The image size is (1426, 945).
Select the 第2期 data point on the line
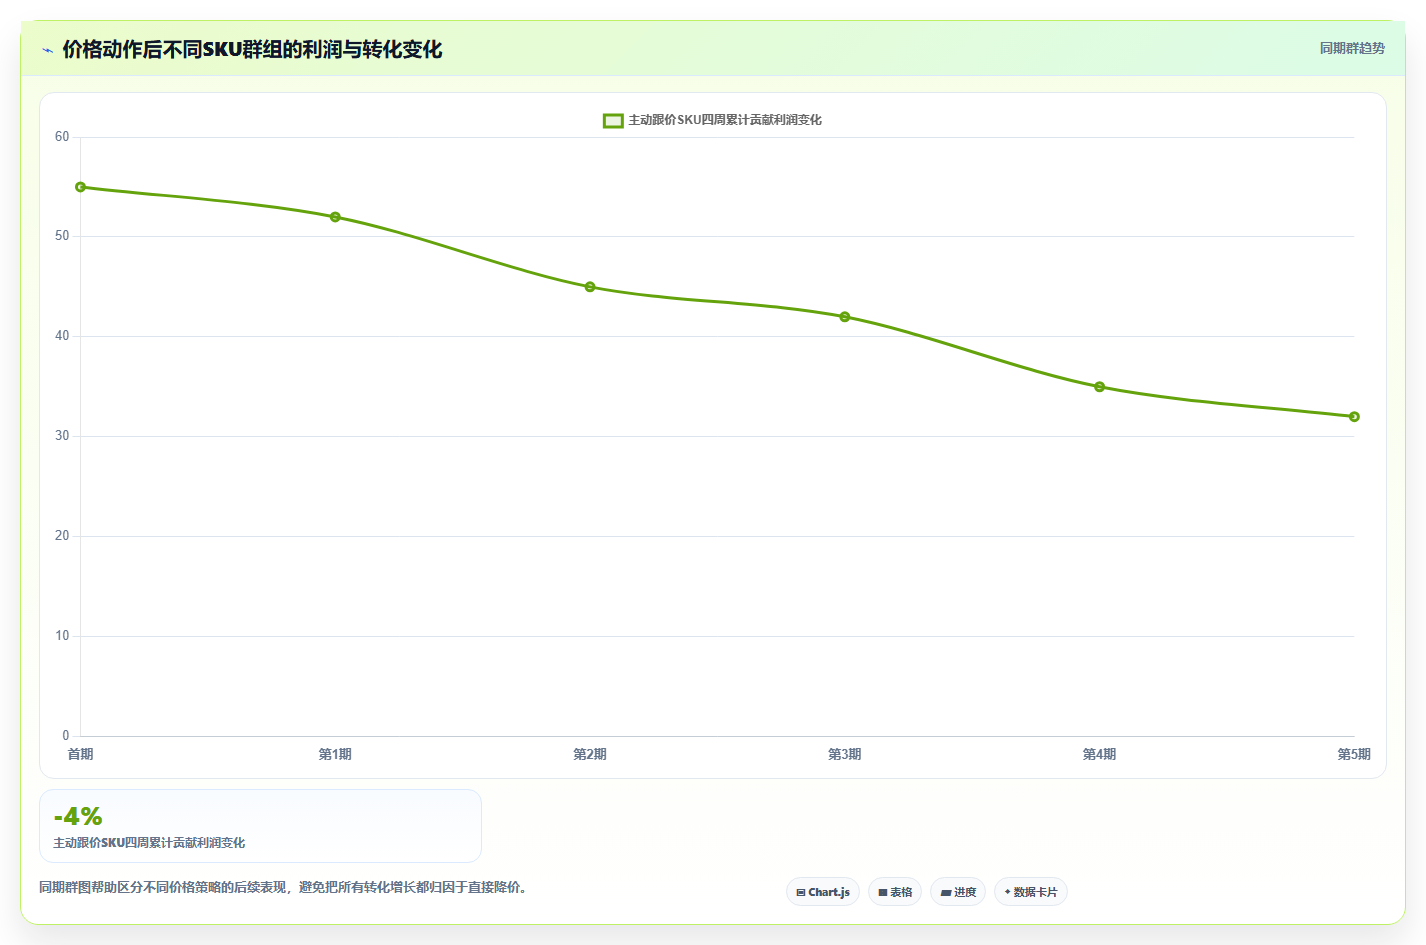click(590, 287)
